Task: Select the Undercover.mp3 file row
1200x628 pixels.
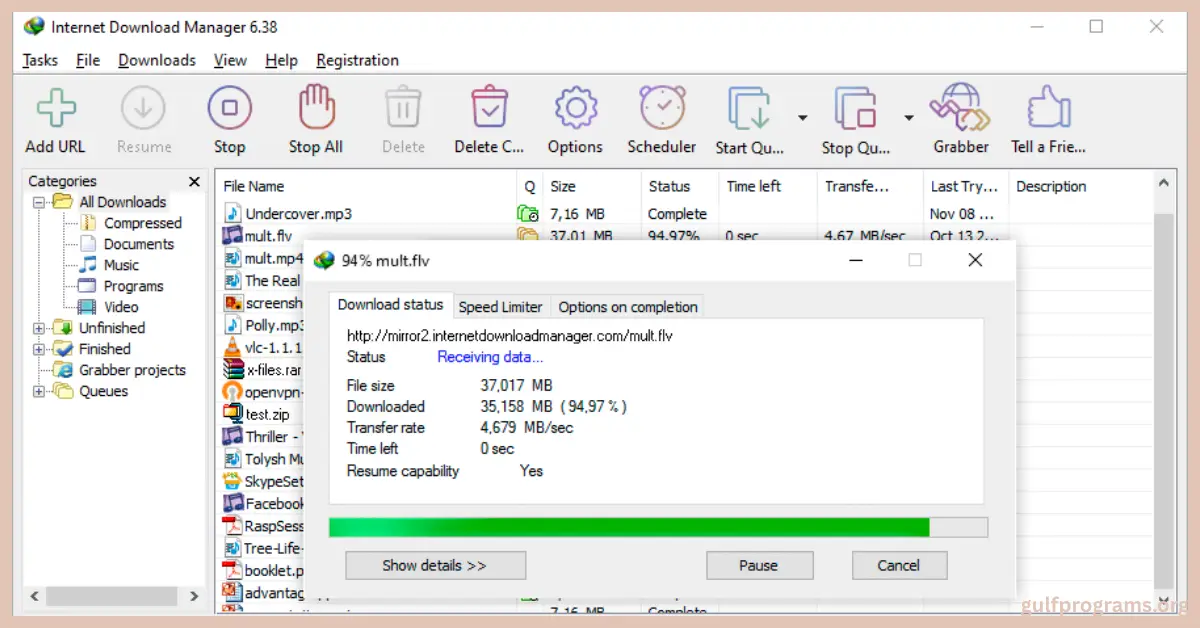Action: click(298, 213)
